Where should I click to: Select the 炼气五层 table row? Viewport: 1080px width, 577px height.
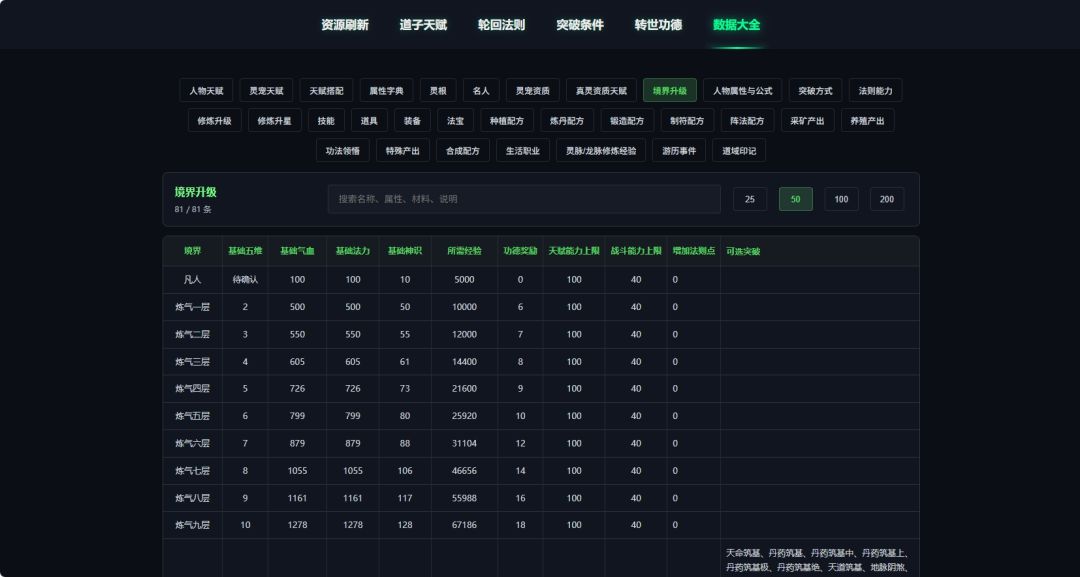(541, 416)
